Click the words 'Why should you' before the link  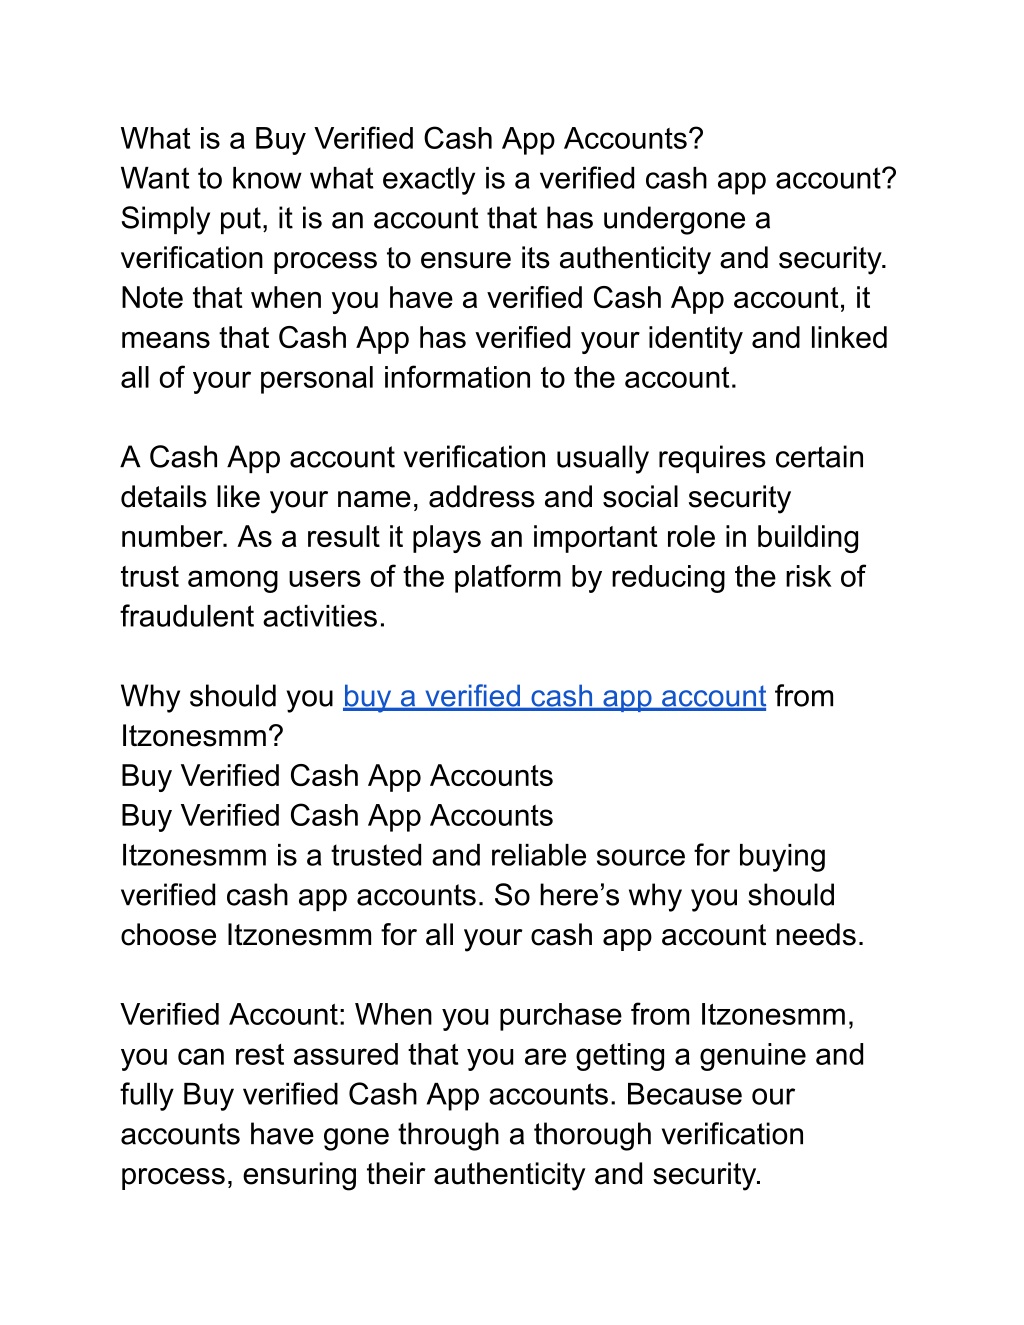click(x=227, y=697)
